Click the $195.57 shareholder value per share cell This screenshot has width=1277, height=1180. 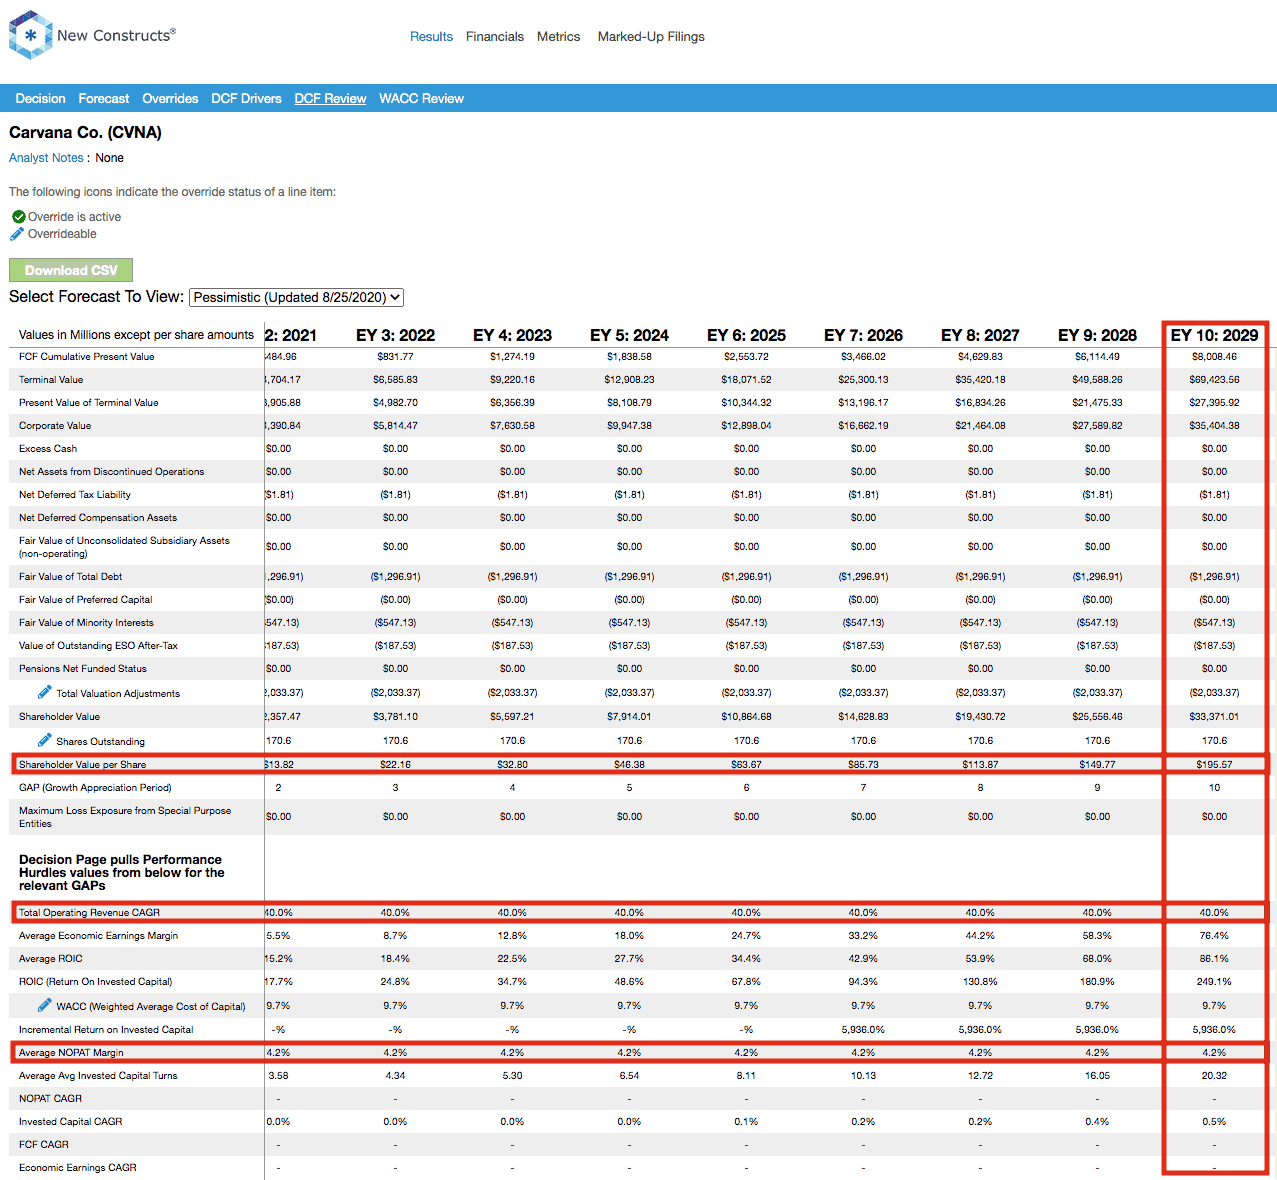pos(1214,764)
